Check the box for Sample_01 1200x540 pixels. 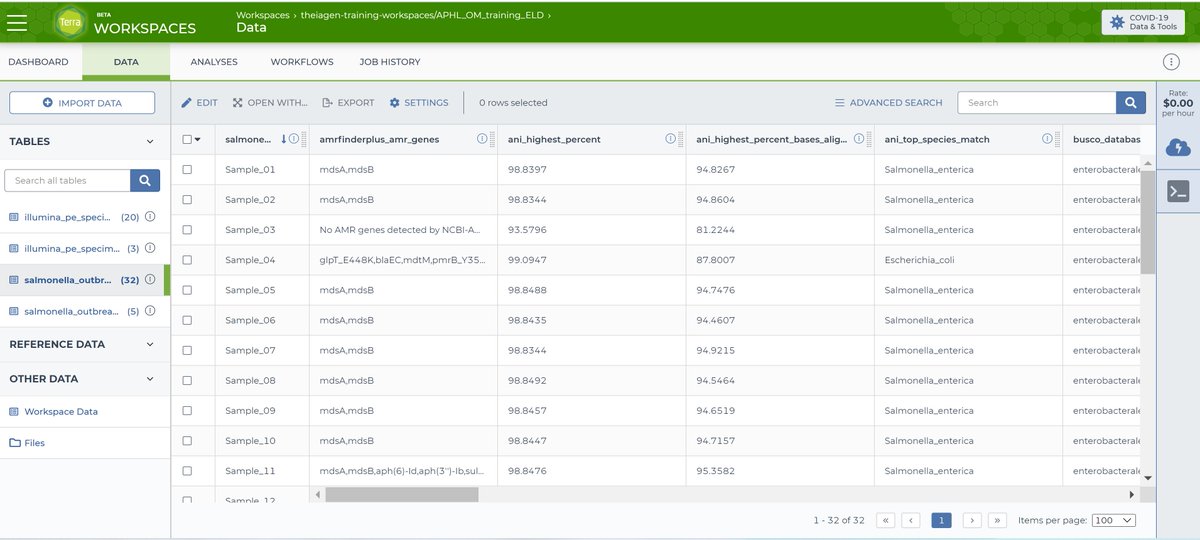click(x=187, y=169)
